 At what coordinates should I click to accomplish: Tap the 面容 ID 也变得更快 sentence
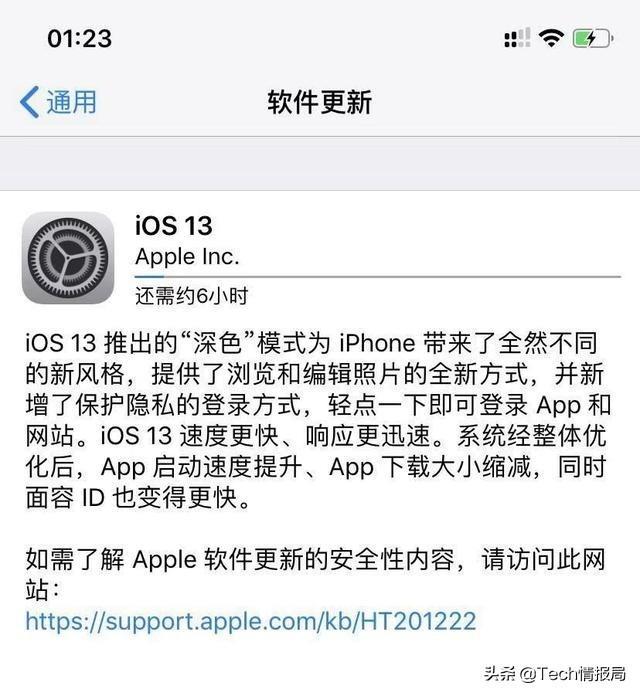138,498
